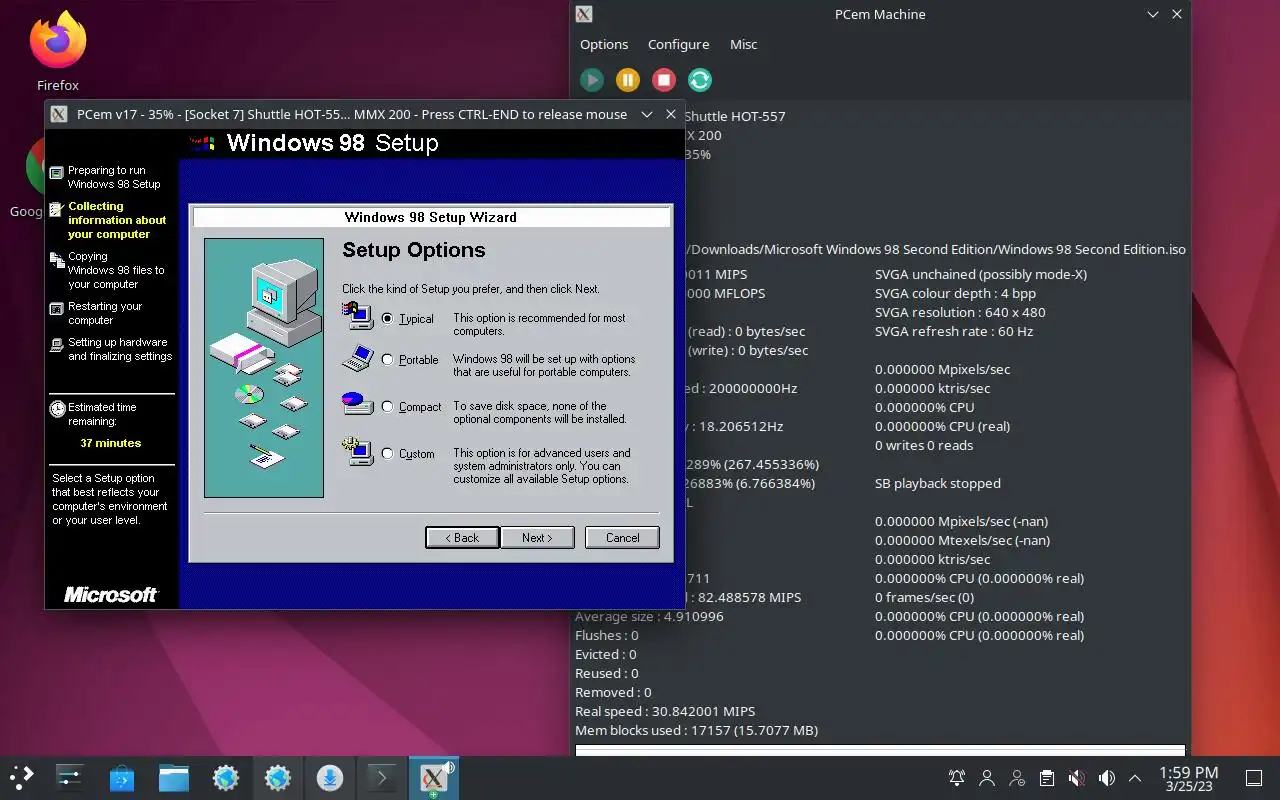Image resolution: width=1280 pixels, height=800 pixels.
Task: Stop emulation with the red stop button
Action: pyautogui.click(x=664, y=80)
